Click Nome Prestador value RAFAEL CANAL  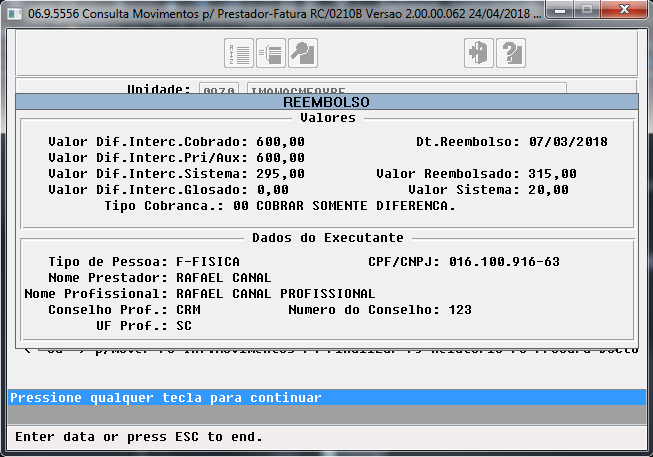[224, 277]
